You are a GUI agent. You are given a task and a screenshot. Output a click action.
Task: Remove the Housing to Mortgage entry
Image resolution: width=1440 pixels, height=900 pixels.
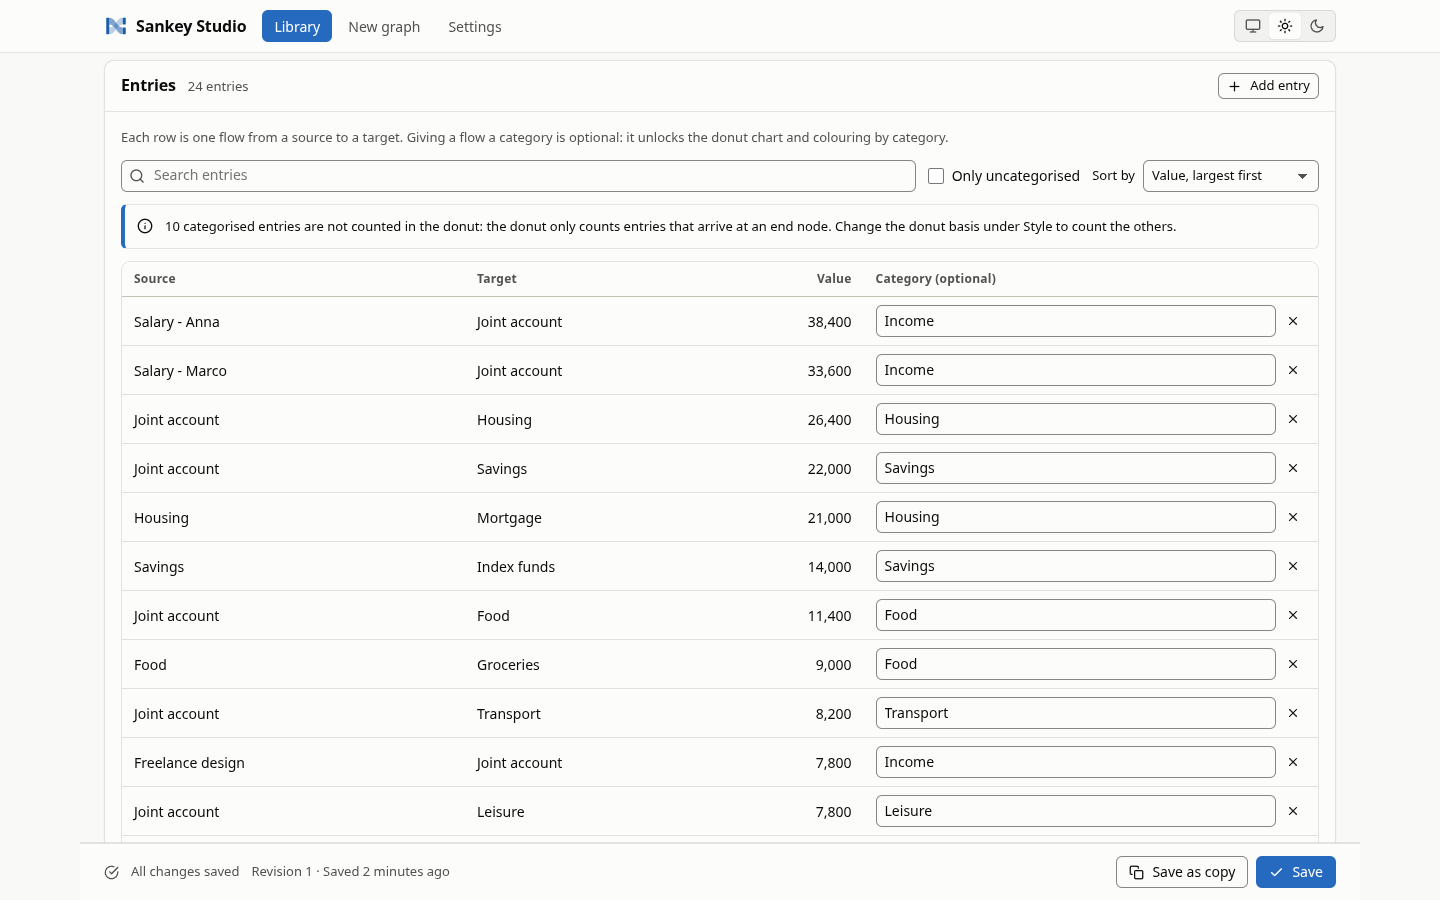1293,517
